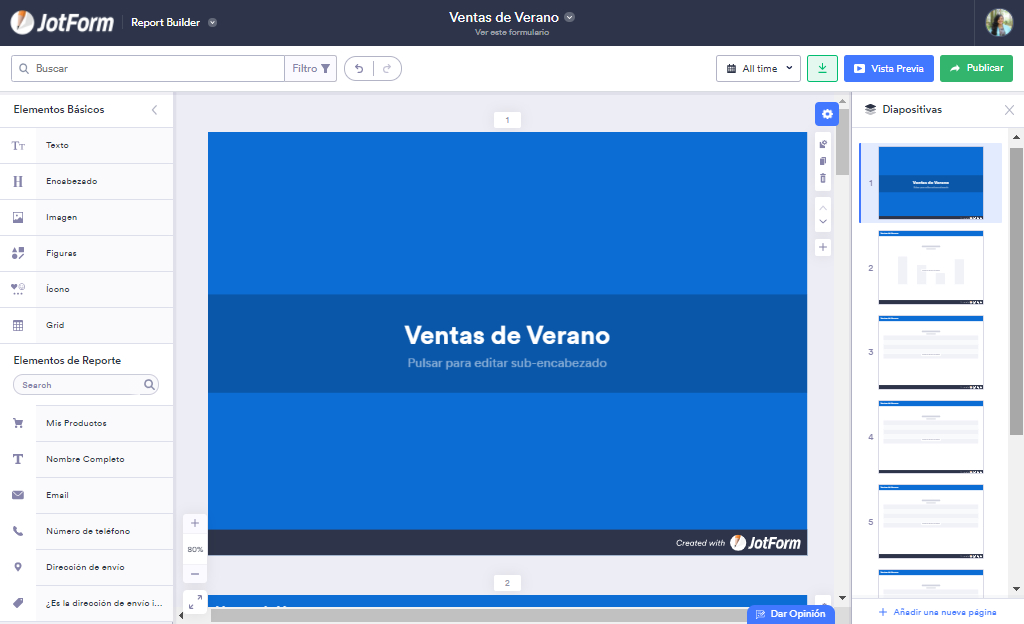1024x624 pixels.
Task: Click the Diapositivas panel scrollbar thumb
Action: (1016, 291)
